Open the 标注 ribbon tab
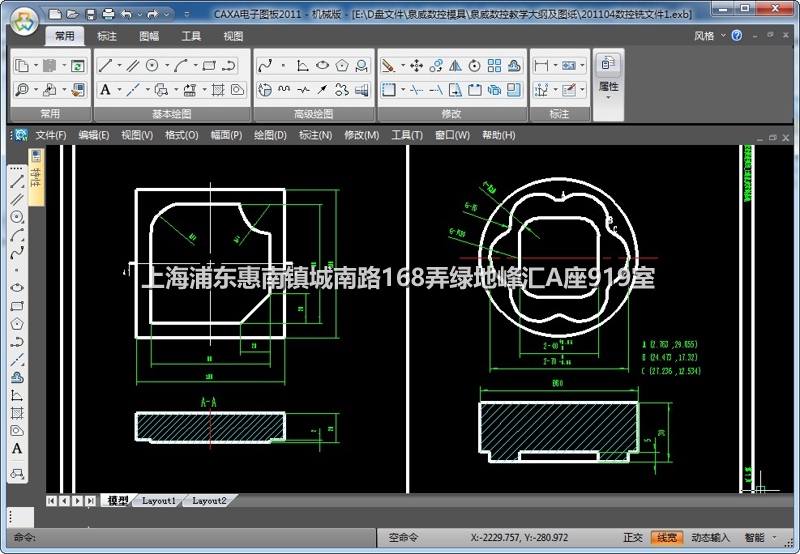Screen dimensions: 800x554 click(x=107, y=36)
